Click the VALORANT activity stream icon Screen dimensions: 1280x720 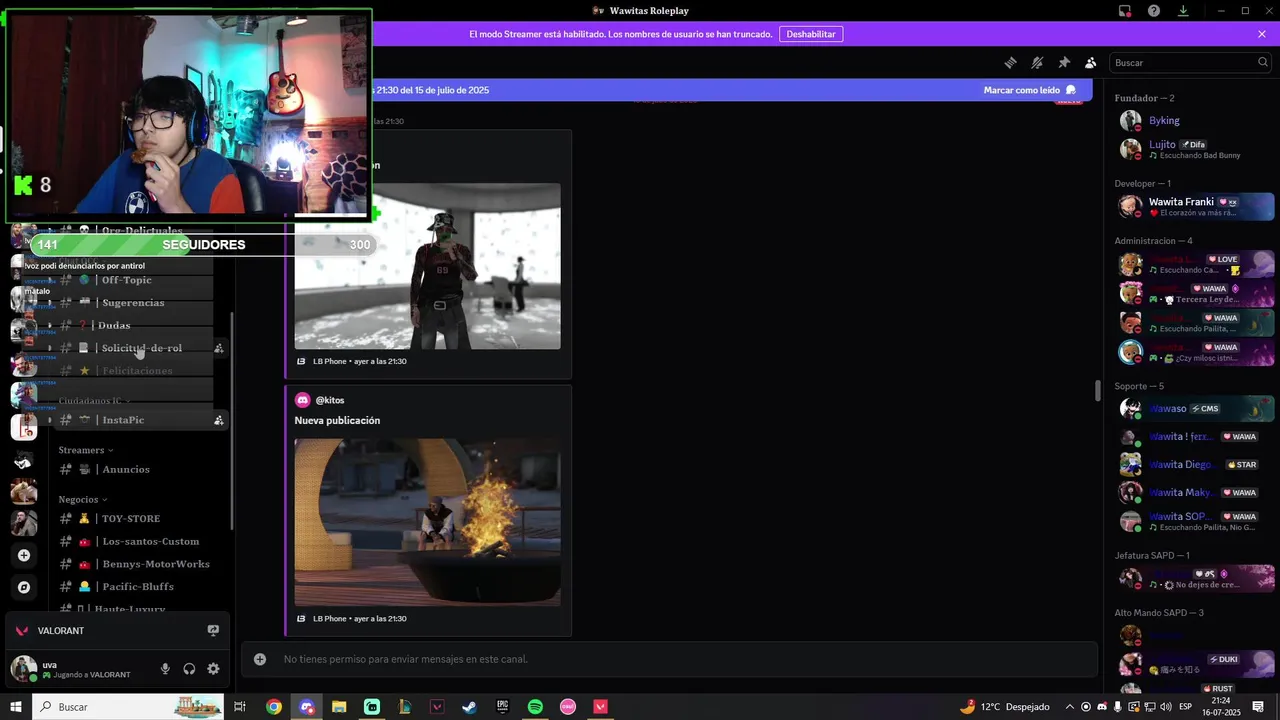[x=213, y=631]
